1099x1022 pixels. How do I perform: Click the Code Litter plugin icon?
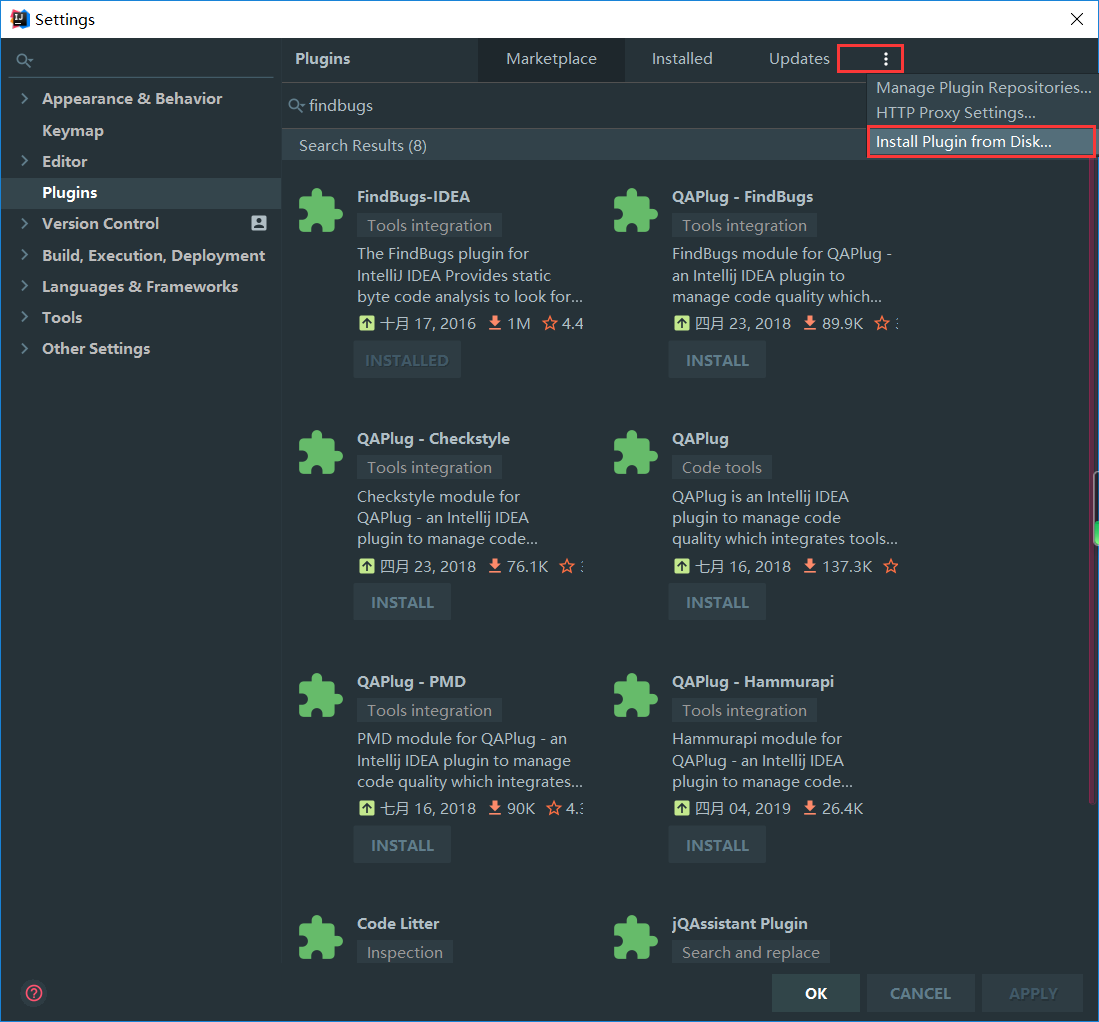point(320,938)
